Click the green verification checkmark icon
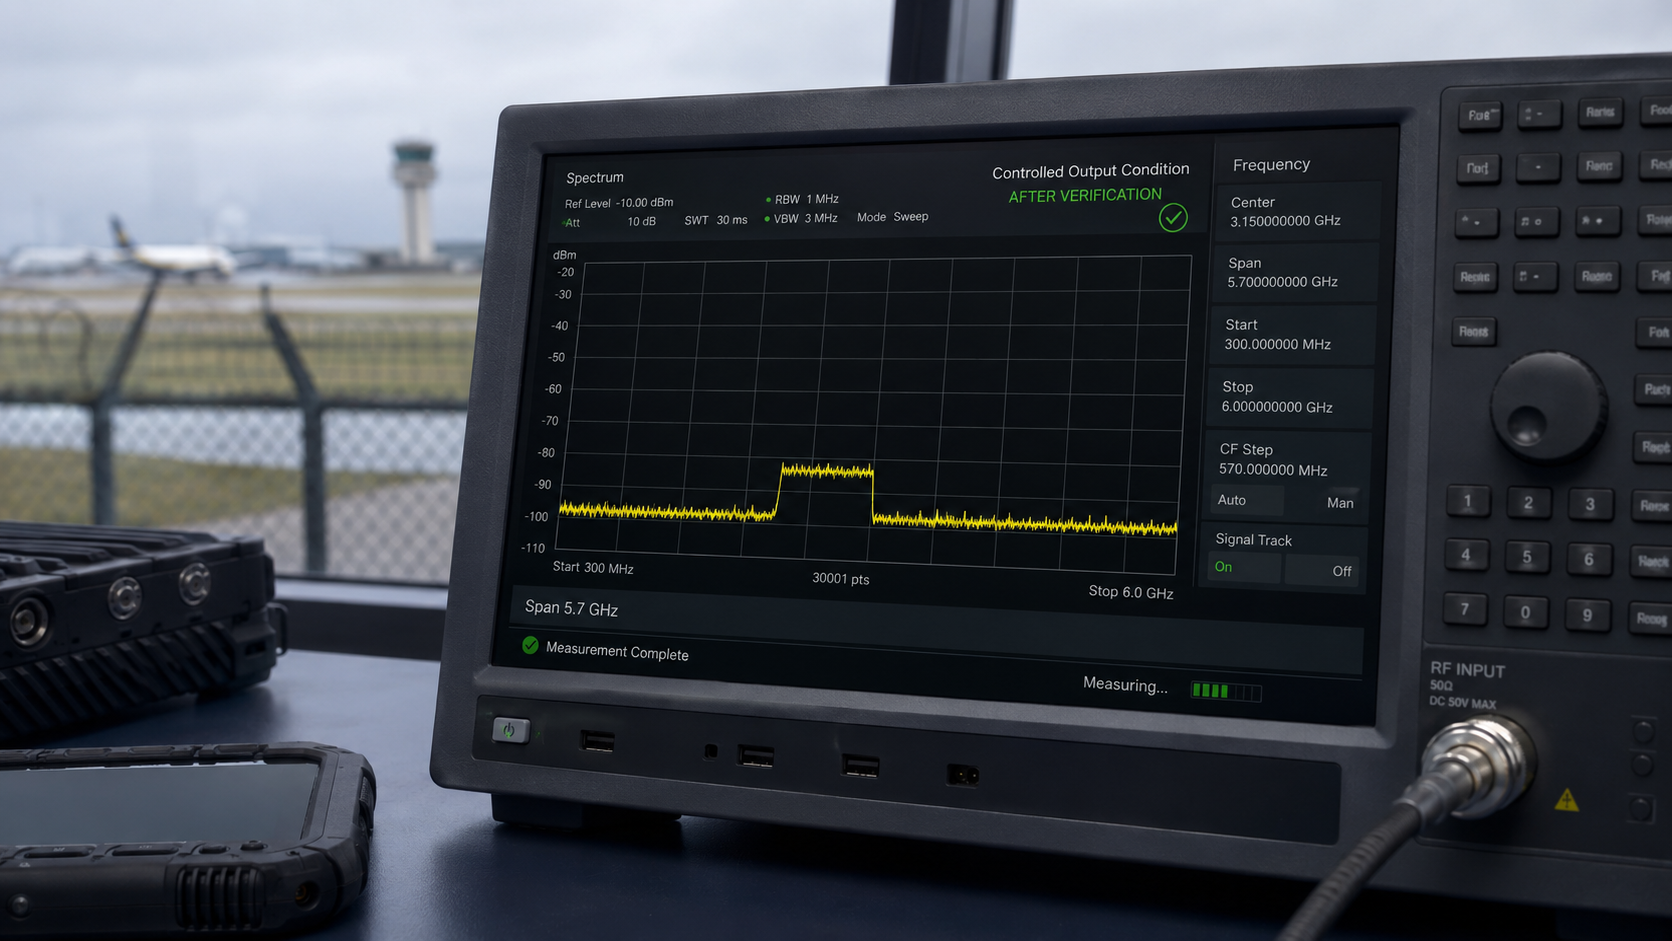Screen dimensions: 1672x941 click(1173, 218)
